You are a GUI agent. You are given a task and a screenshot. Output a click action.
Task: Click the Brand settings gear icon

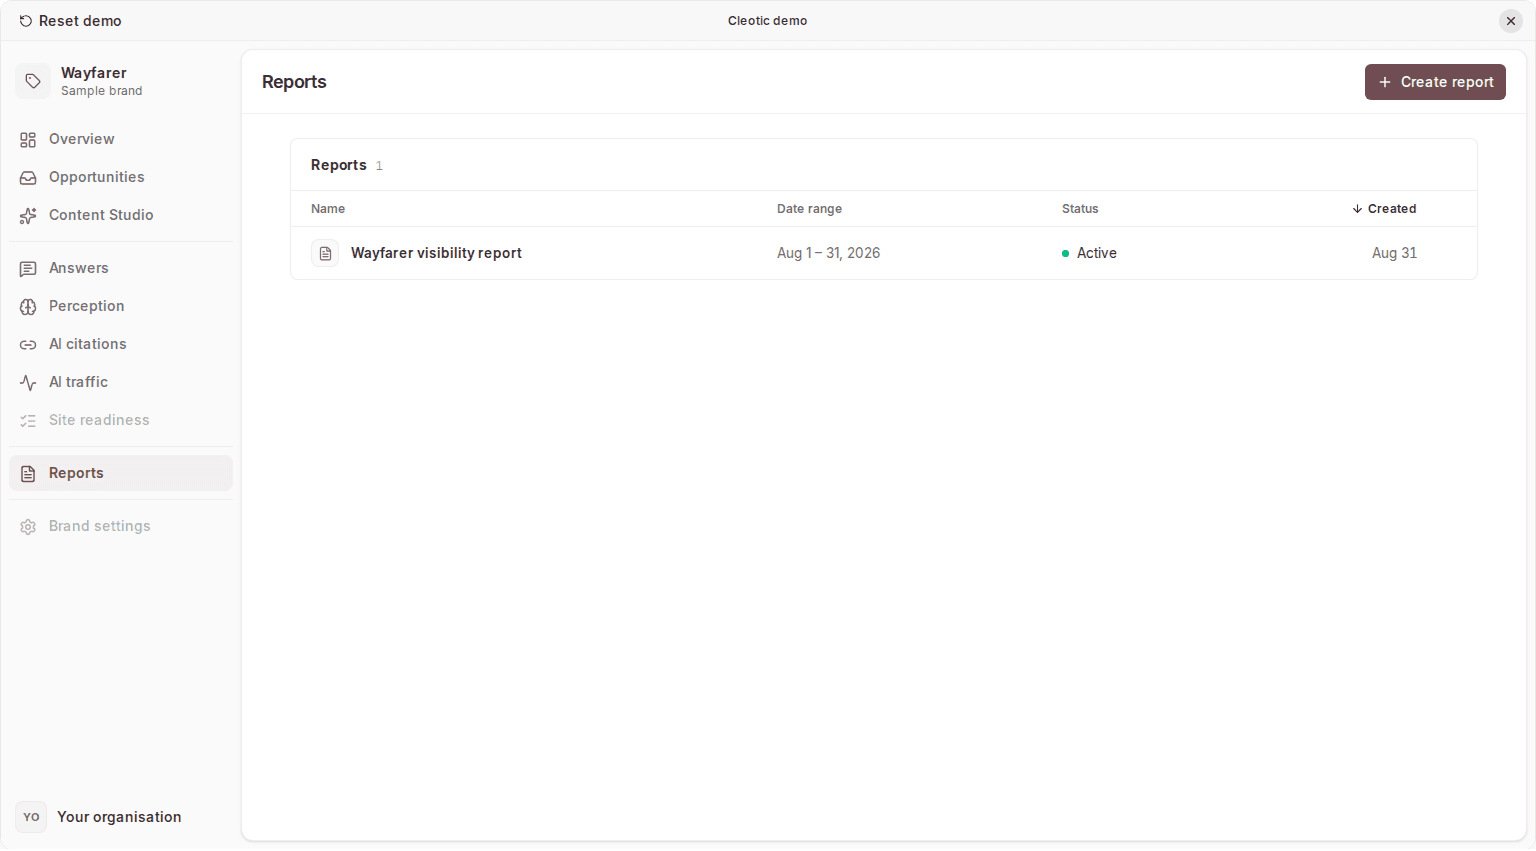(28, 527)
